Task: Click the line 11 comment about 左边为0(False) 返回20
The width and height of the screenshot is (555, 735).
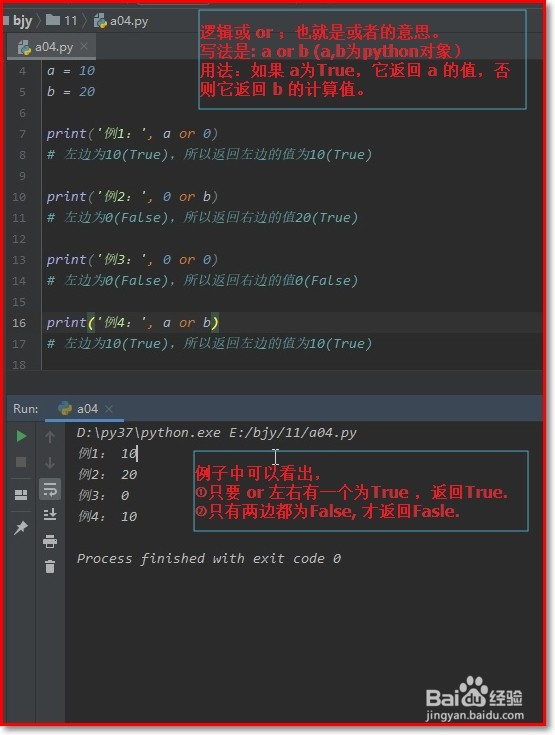Action: pyautogui.click(x=202, y=218)
